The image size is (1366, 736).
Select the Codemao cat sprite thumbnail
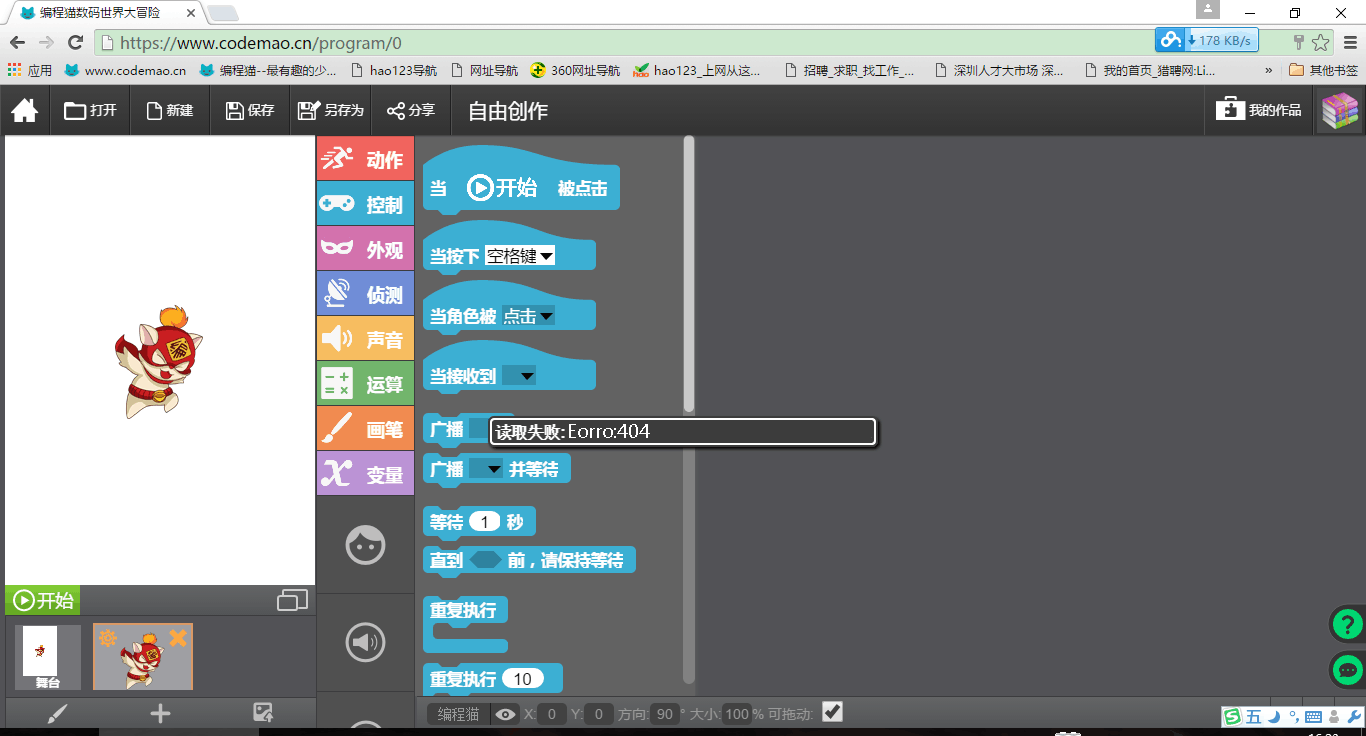[143, 657]
